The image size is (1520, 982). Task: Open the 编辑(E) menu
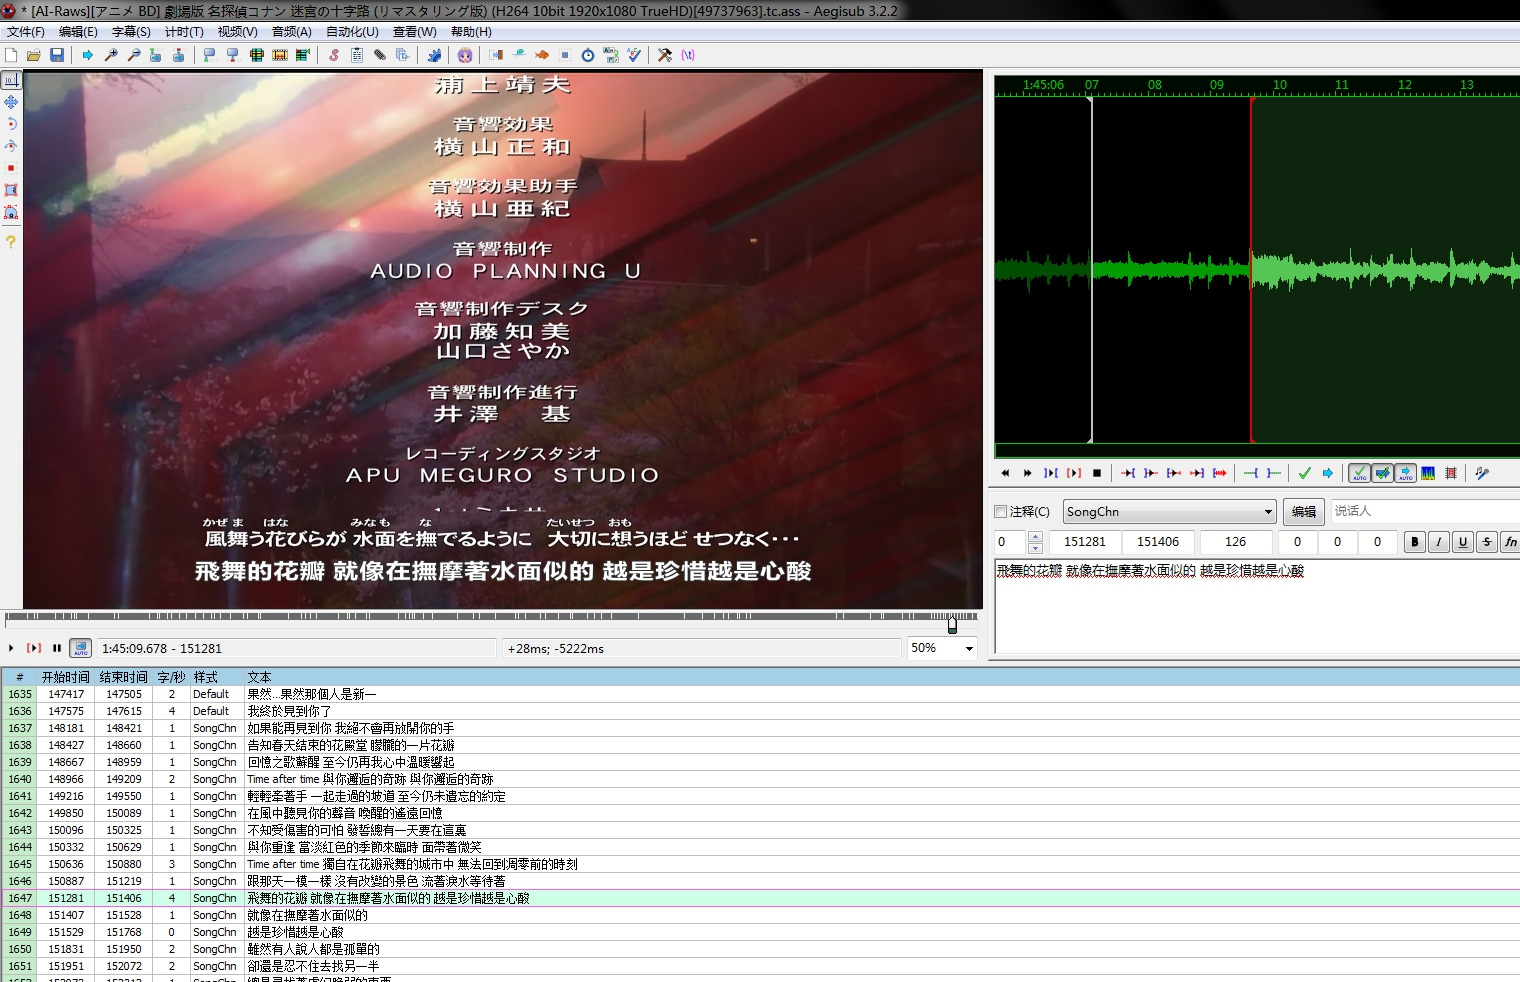pos(78,32)
